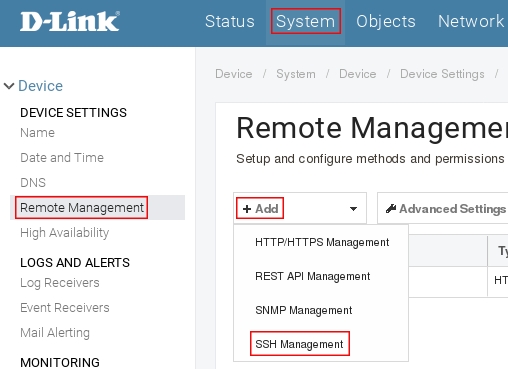Click the Advanced Settings button
The height and width of the screenshot is (369, 508).
443,209
